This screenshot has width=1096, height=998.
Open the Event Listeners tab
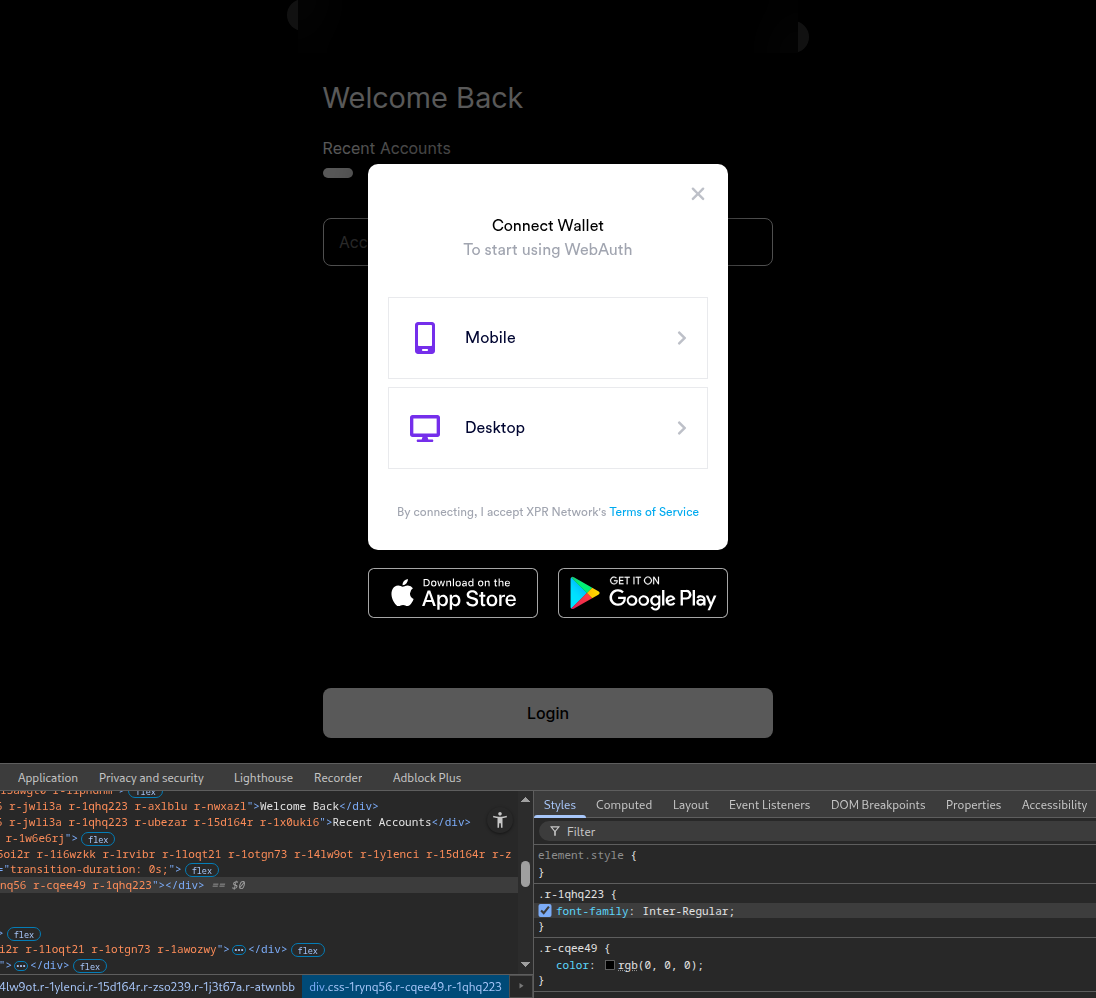tap(769, 805)
